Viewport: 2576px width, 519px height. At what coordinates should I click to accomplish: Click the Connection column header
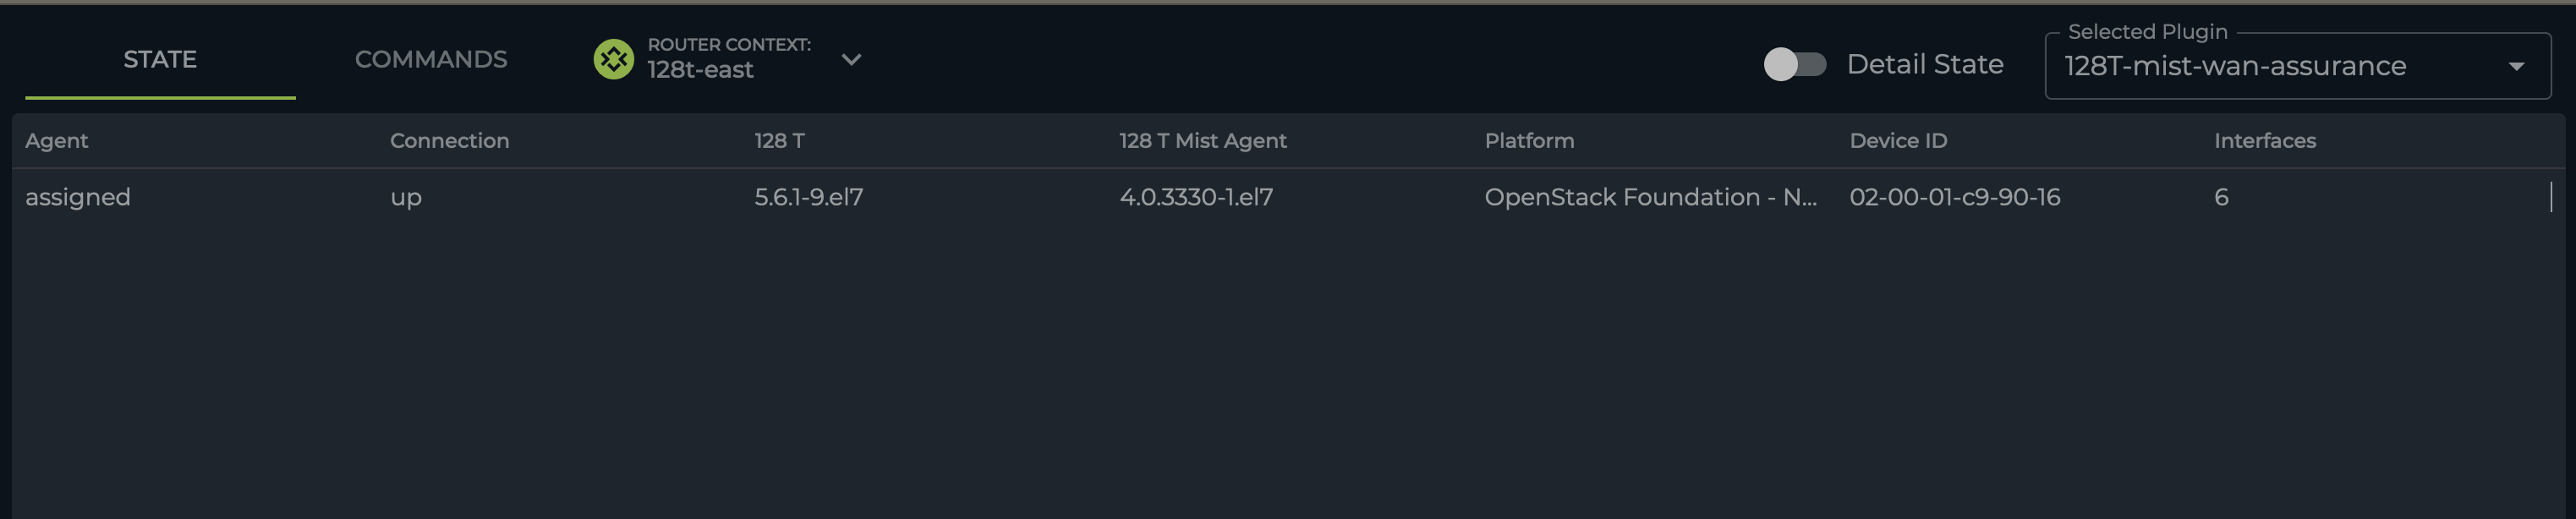449,141
